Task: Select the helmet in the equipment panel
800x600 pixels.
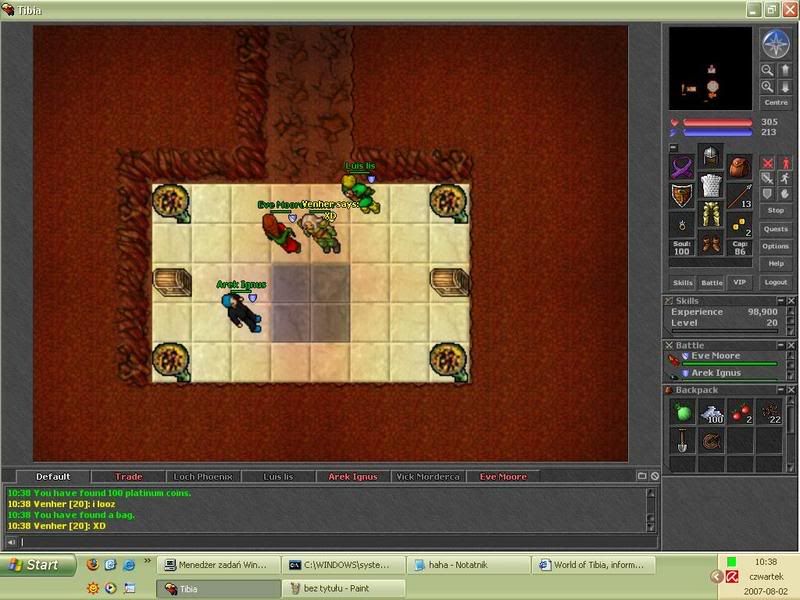Action: click(x=711, y=157)
